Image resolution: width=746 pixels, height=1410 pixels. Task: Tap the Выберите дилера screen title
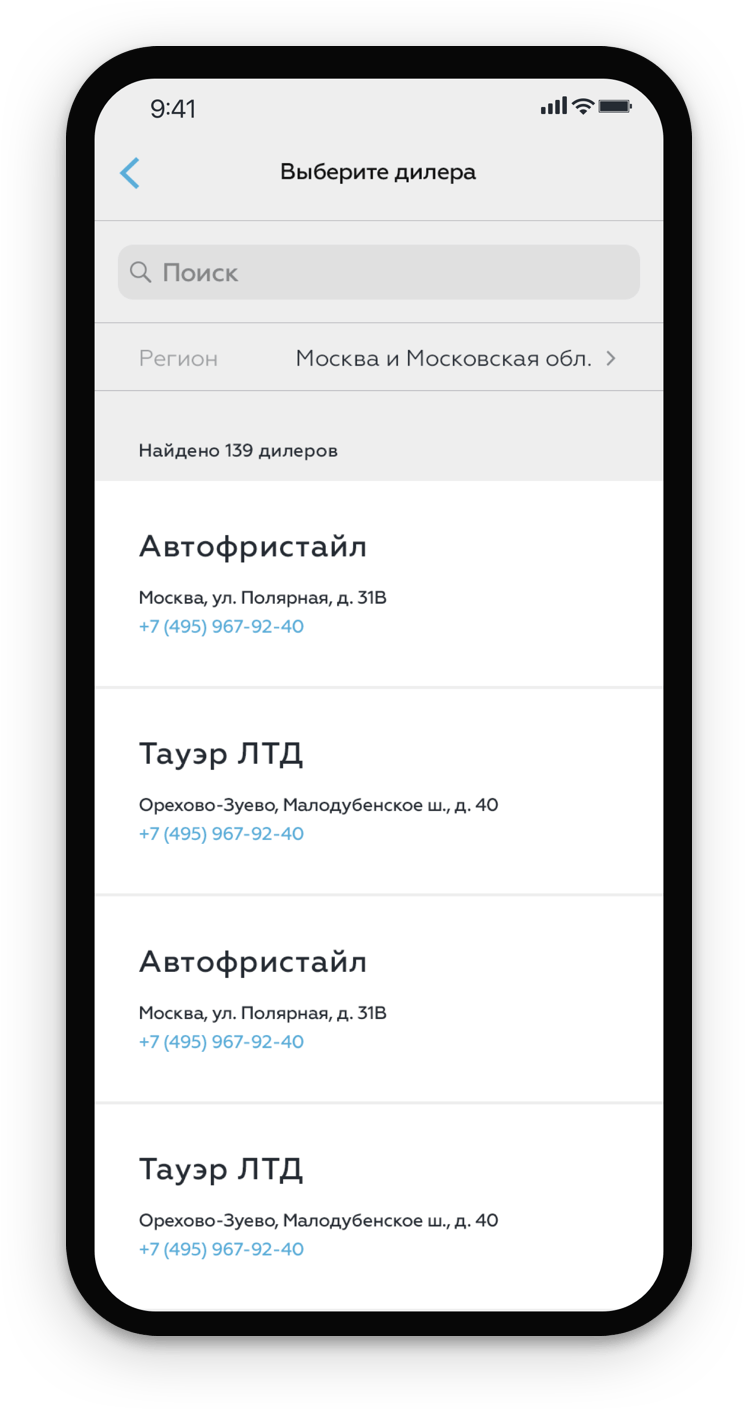pos(378,172)
